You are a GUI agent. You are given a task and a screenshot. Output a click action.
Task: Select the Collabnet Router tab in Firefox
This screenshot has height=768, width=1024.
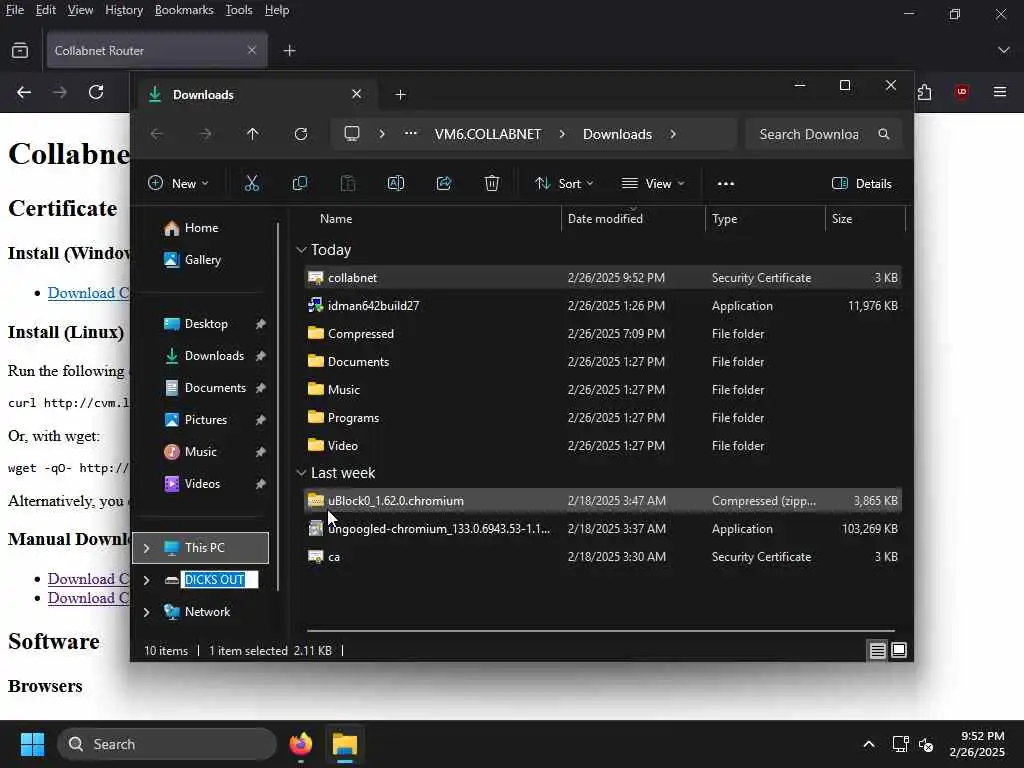click(157, 50)
